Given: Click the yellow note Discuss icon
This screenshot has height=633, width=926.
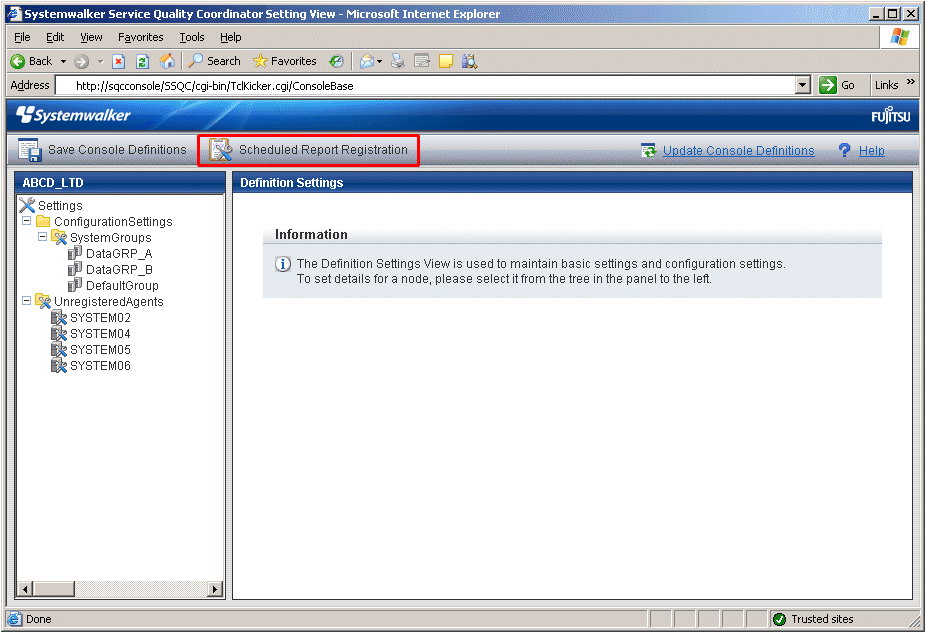Looking at the screenshot, I should pyautogui.click(x=446, y=61).
